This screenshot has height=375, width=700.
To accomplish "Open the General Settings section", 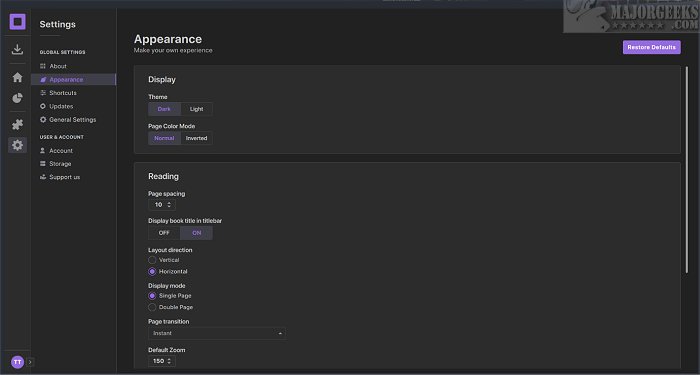I will (72, 120).
